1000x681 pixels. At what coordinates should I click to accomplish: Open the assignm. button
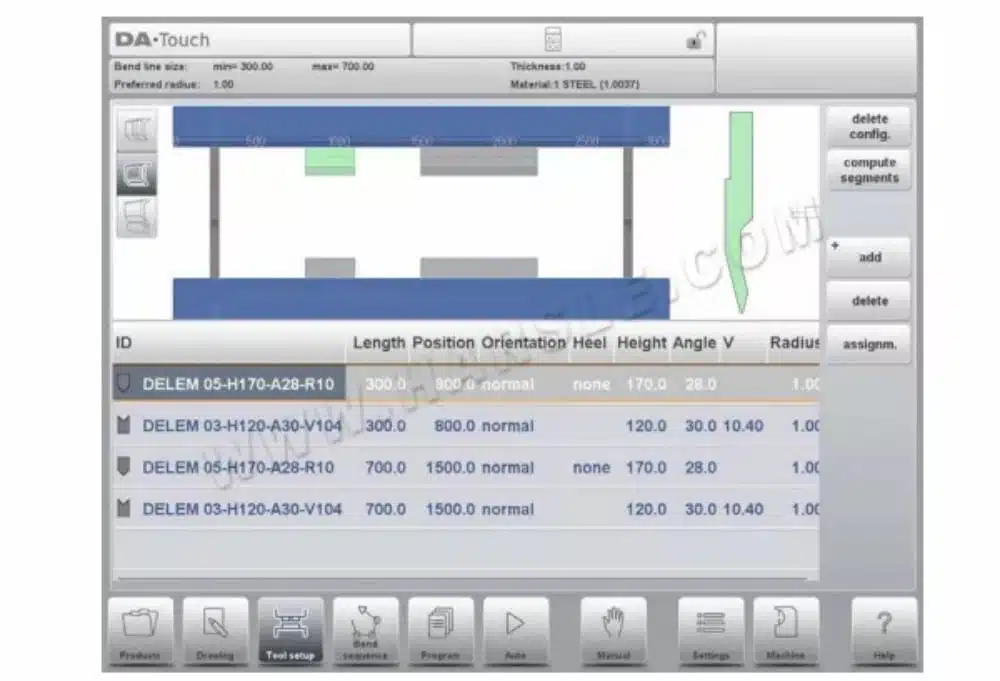click(x=869, y=344)
